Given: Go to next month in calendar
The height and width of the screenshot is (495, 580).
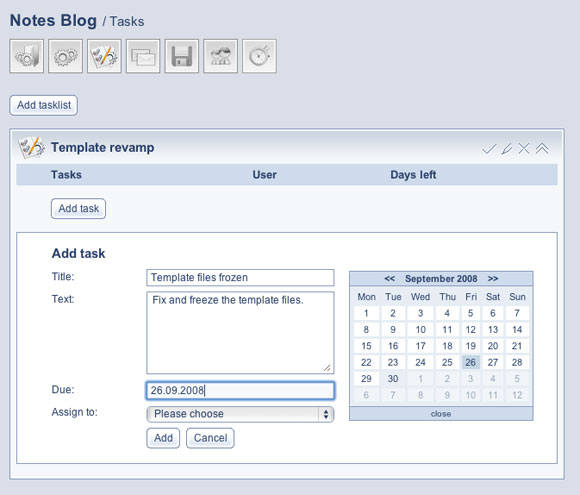Looking at the screenshot, I should tap(493, 279).
